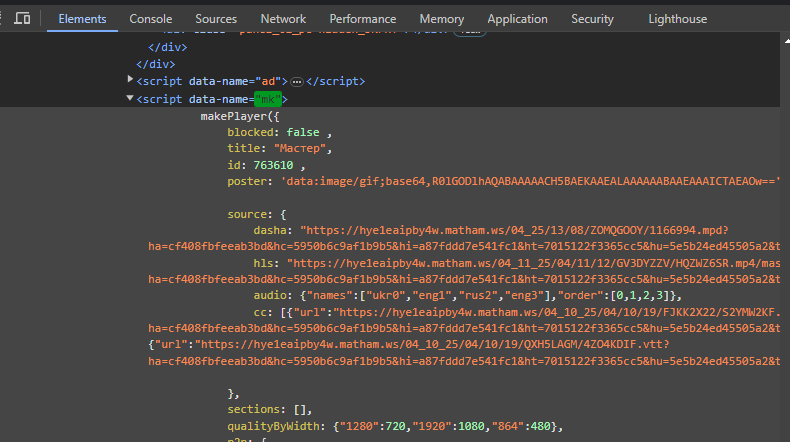Screen dimensions: 790x442
Task: Click the poster data:image/gif base64 string
Action: tap(531, 181)
